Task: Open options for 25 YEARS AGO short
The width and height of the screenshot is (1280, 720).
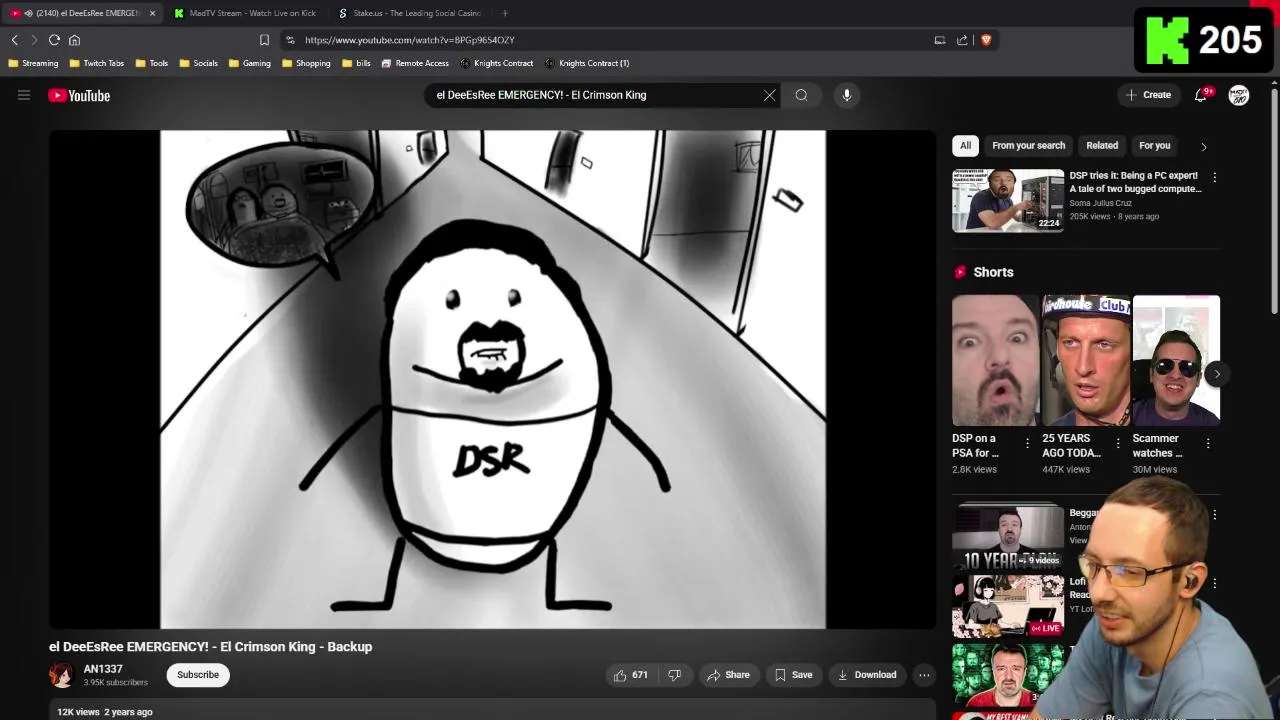Action: pos(1117,443)
